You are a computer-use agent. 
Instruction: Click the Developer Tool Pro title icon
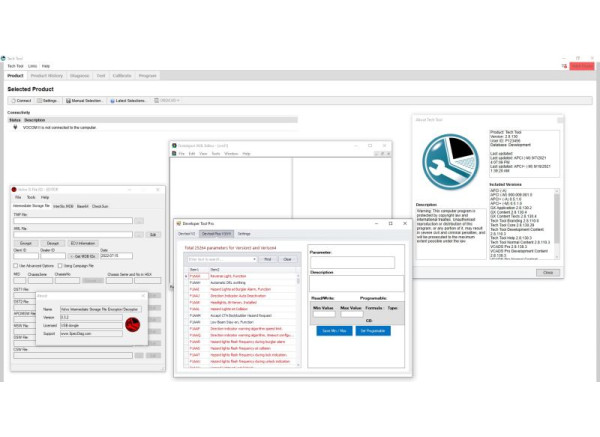coord(180,223)
